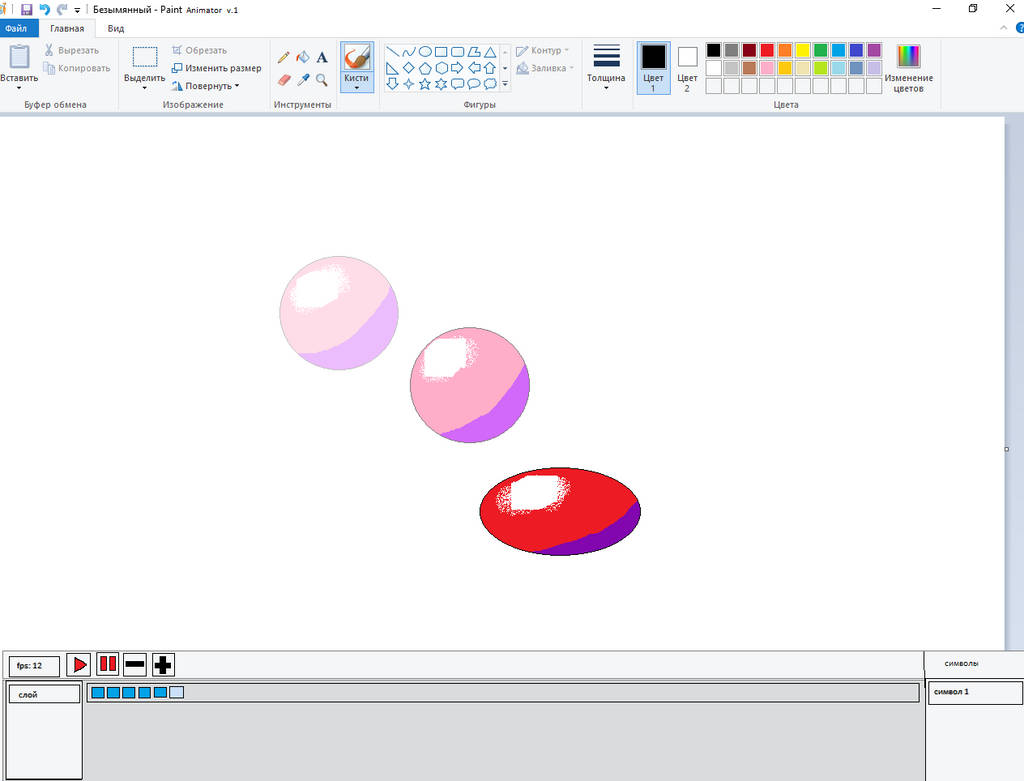Select the Eraser tool
Image resolution: width=1024 pixels, height=781 pixels.
click(283, 80)
